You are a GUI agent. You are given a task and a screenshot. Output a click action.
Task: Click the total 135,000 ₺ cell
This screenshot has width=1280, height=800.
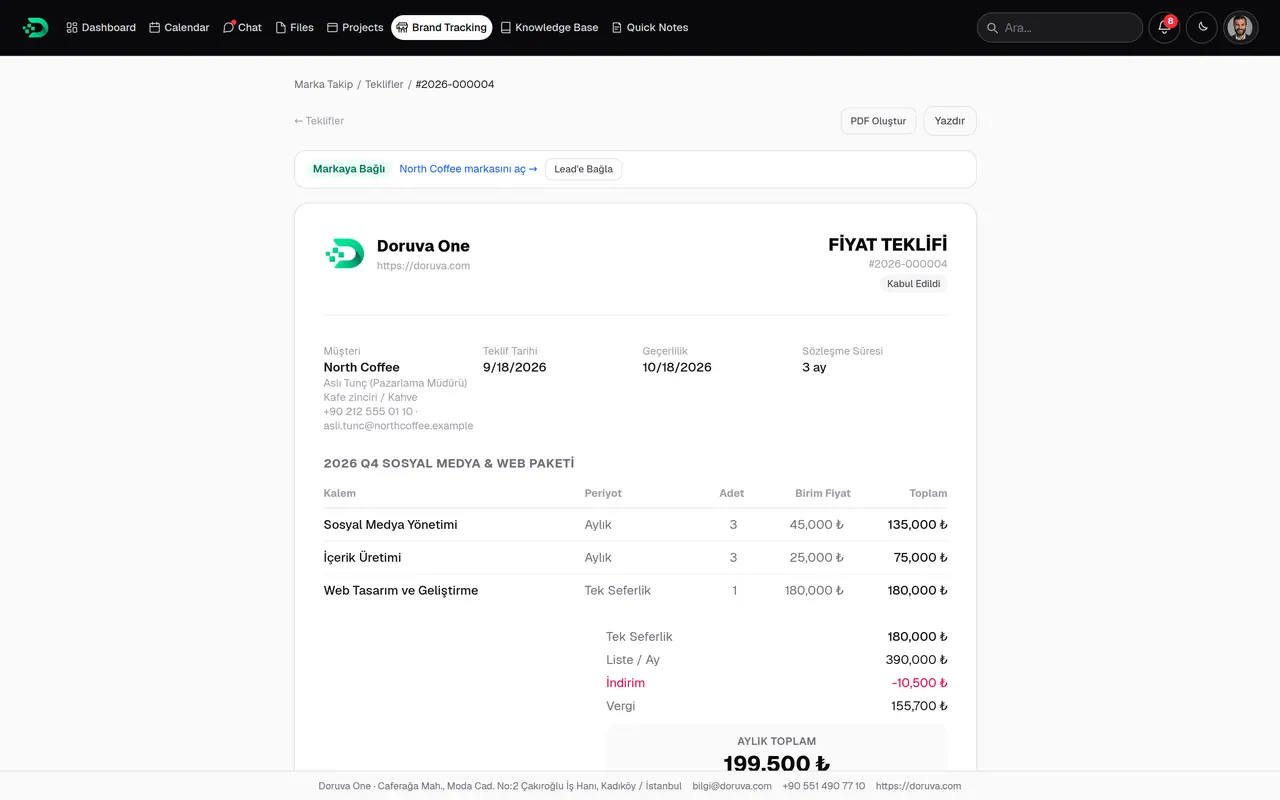click(x=917, y=525)
